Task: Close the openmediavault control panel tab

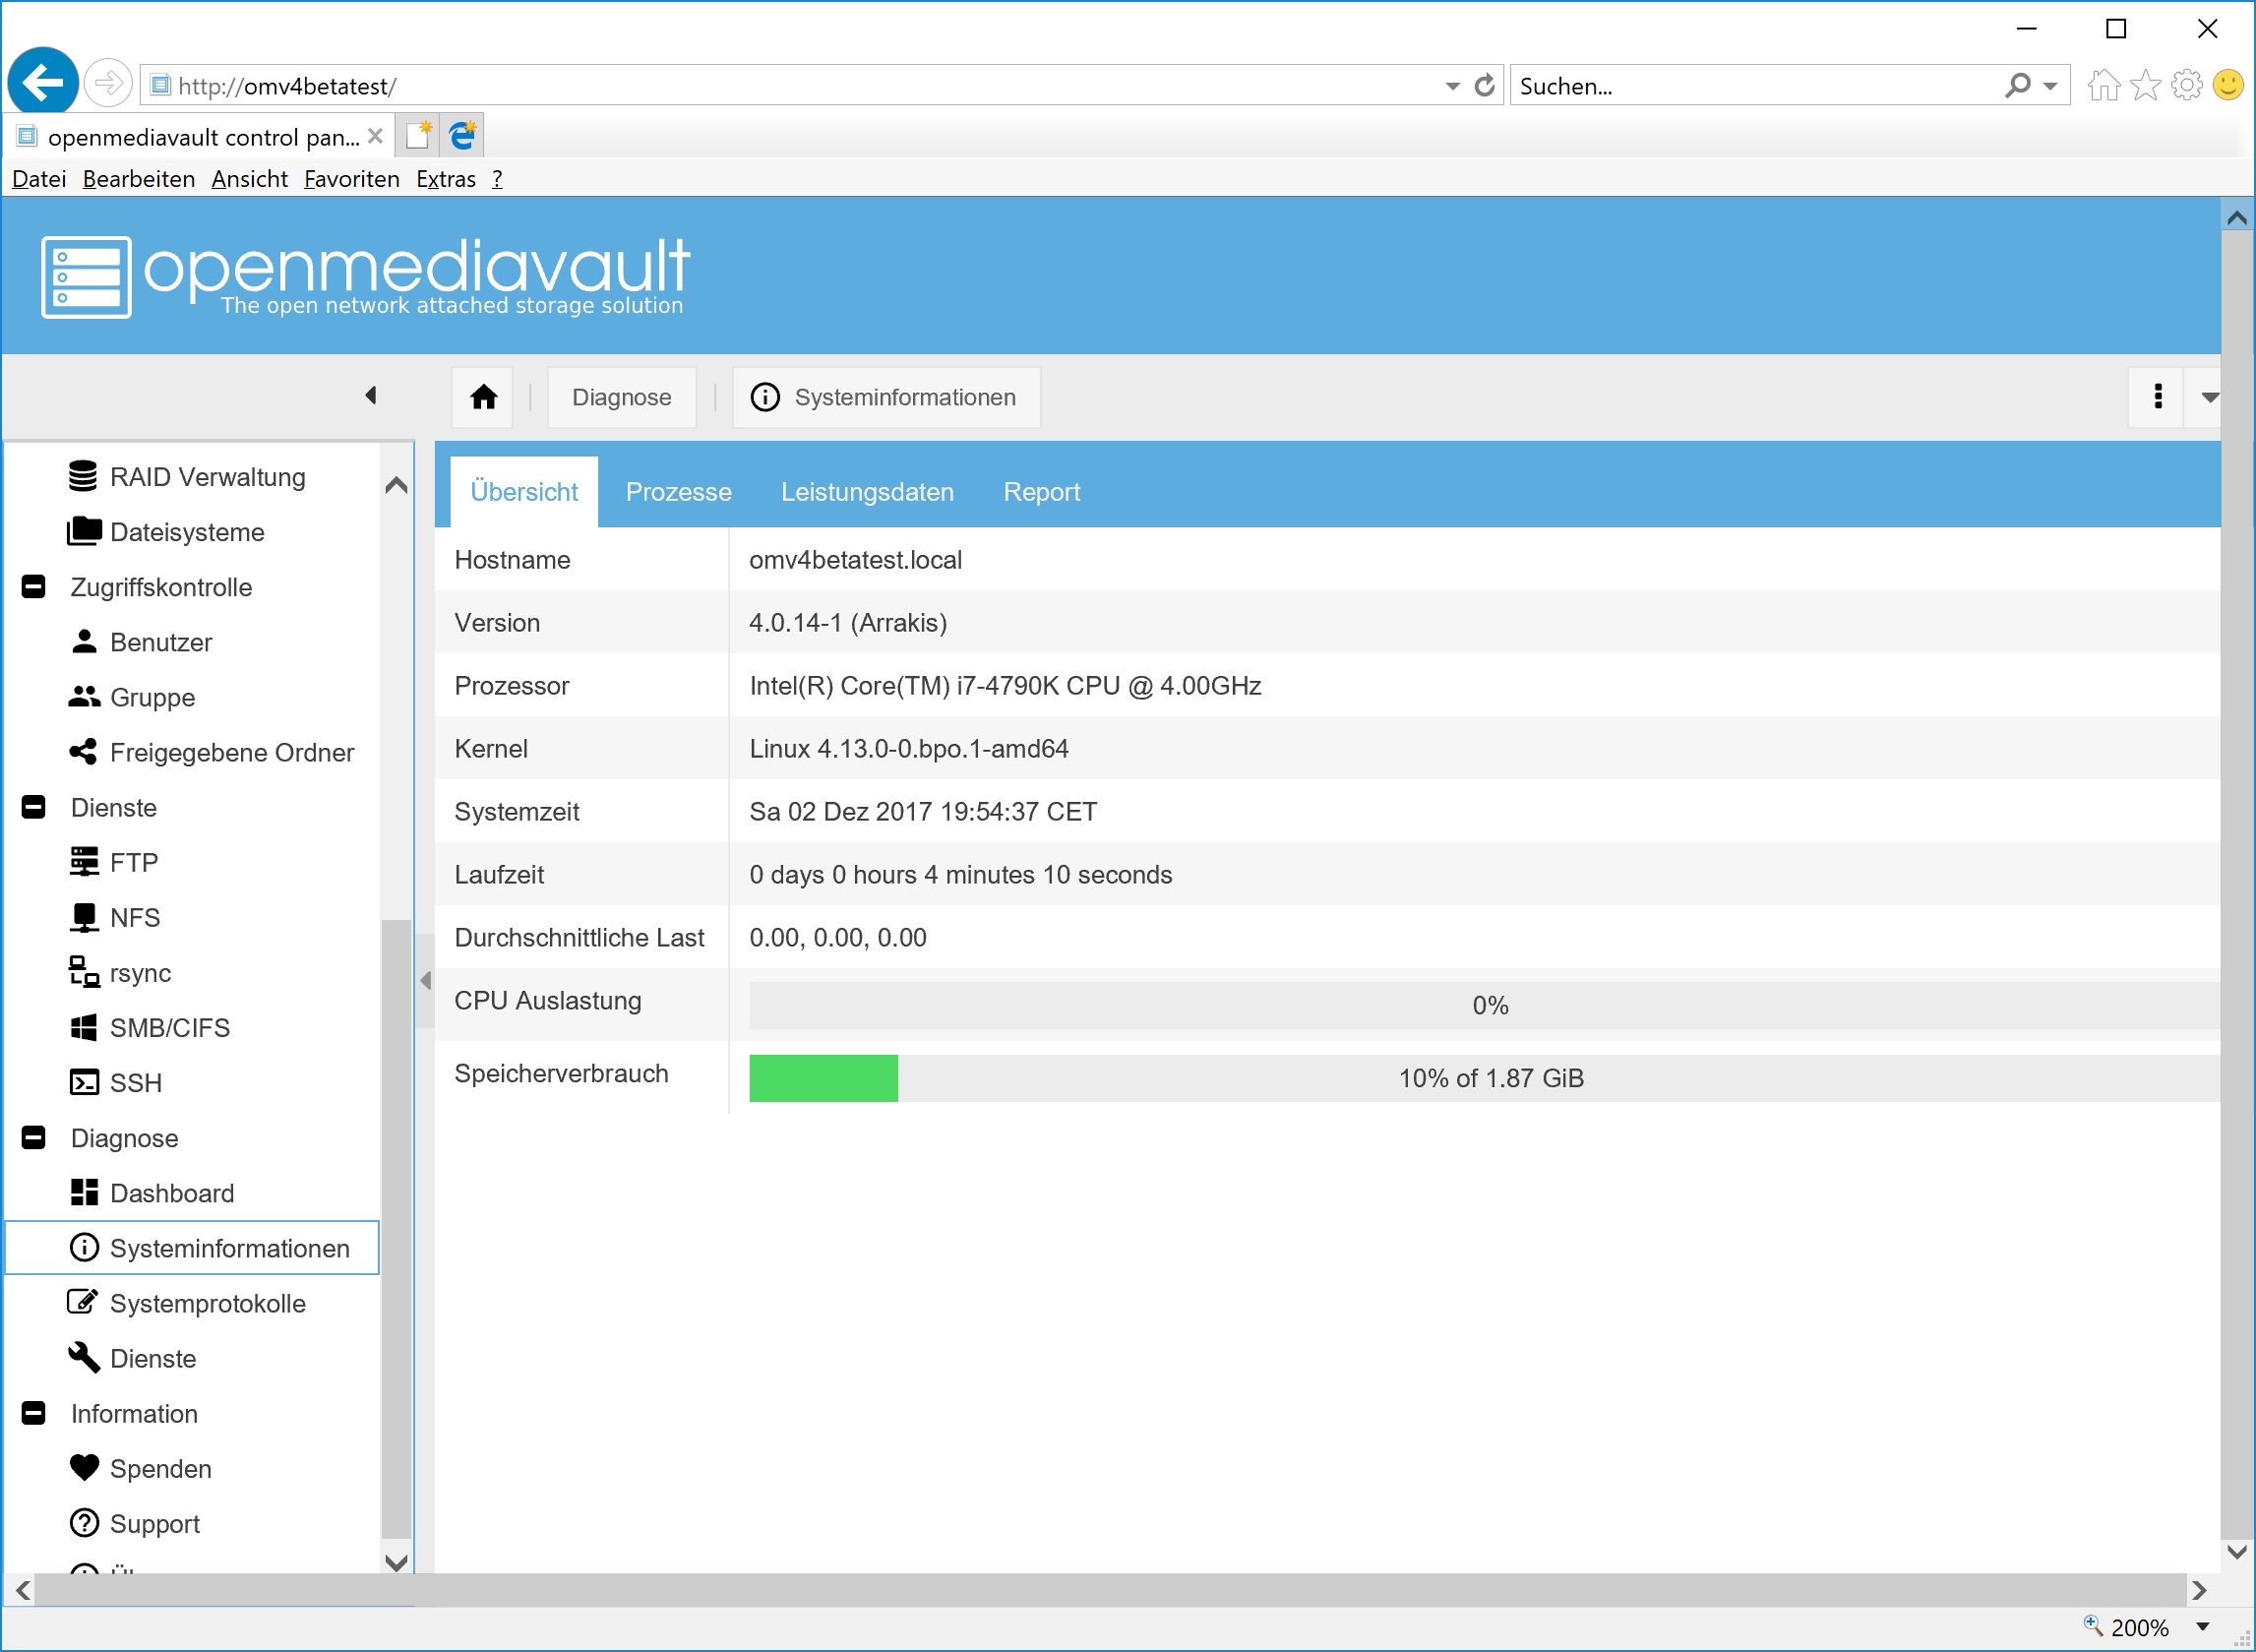Action: 375,136
